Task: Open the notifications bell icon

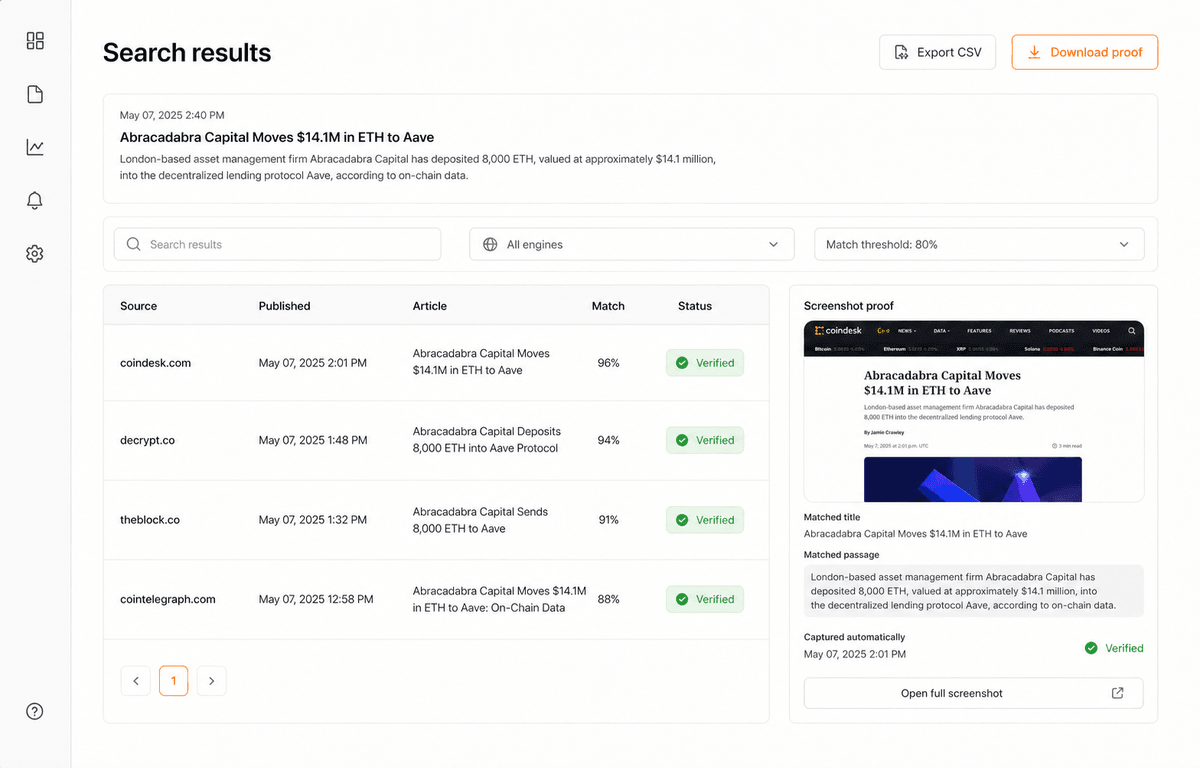Action: tap(35, 201)
